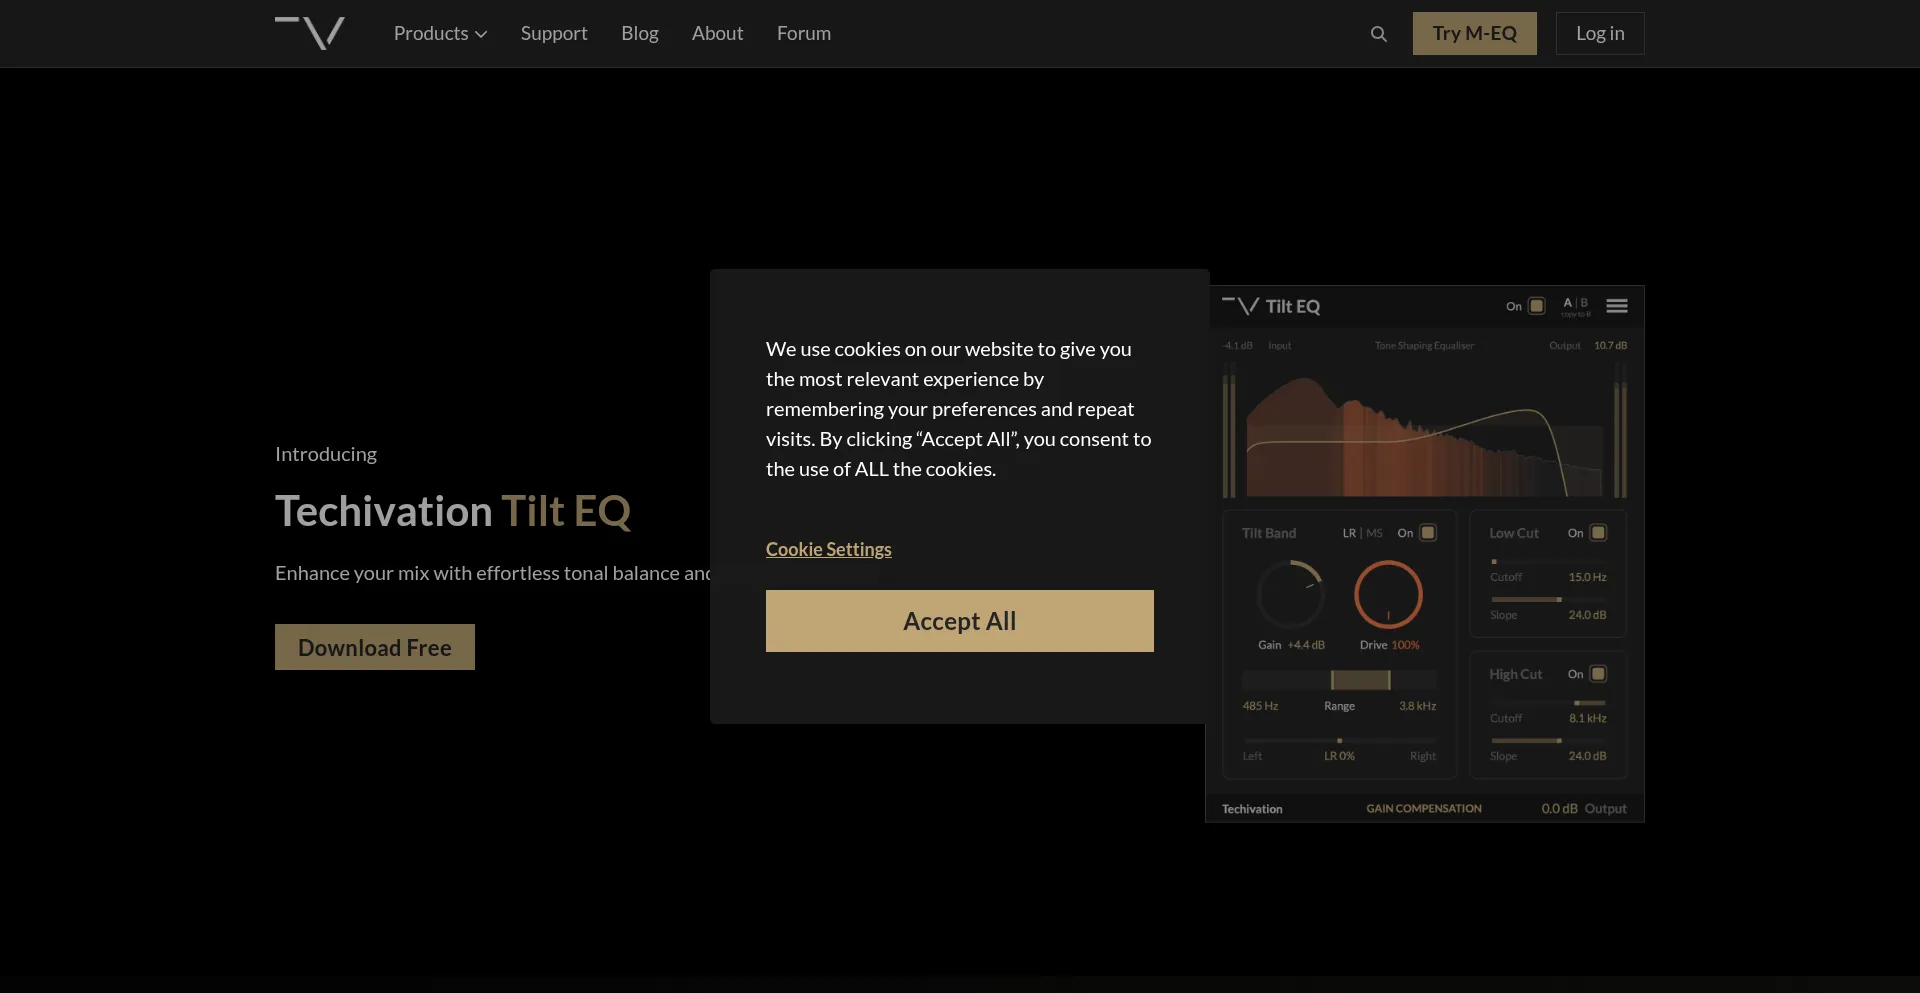Toggle the main On switch in the Tilt EQ header
The image size is (1920, 993).
point(1537,306)
